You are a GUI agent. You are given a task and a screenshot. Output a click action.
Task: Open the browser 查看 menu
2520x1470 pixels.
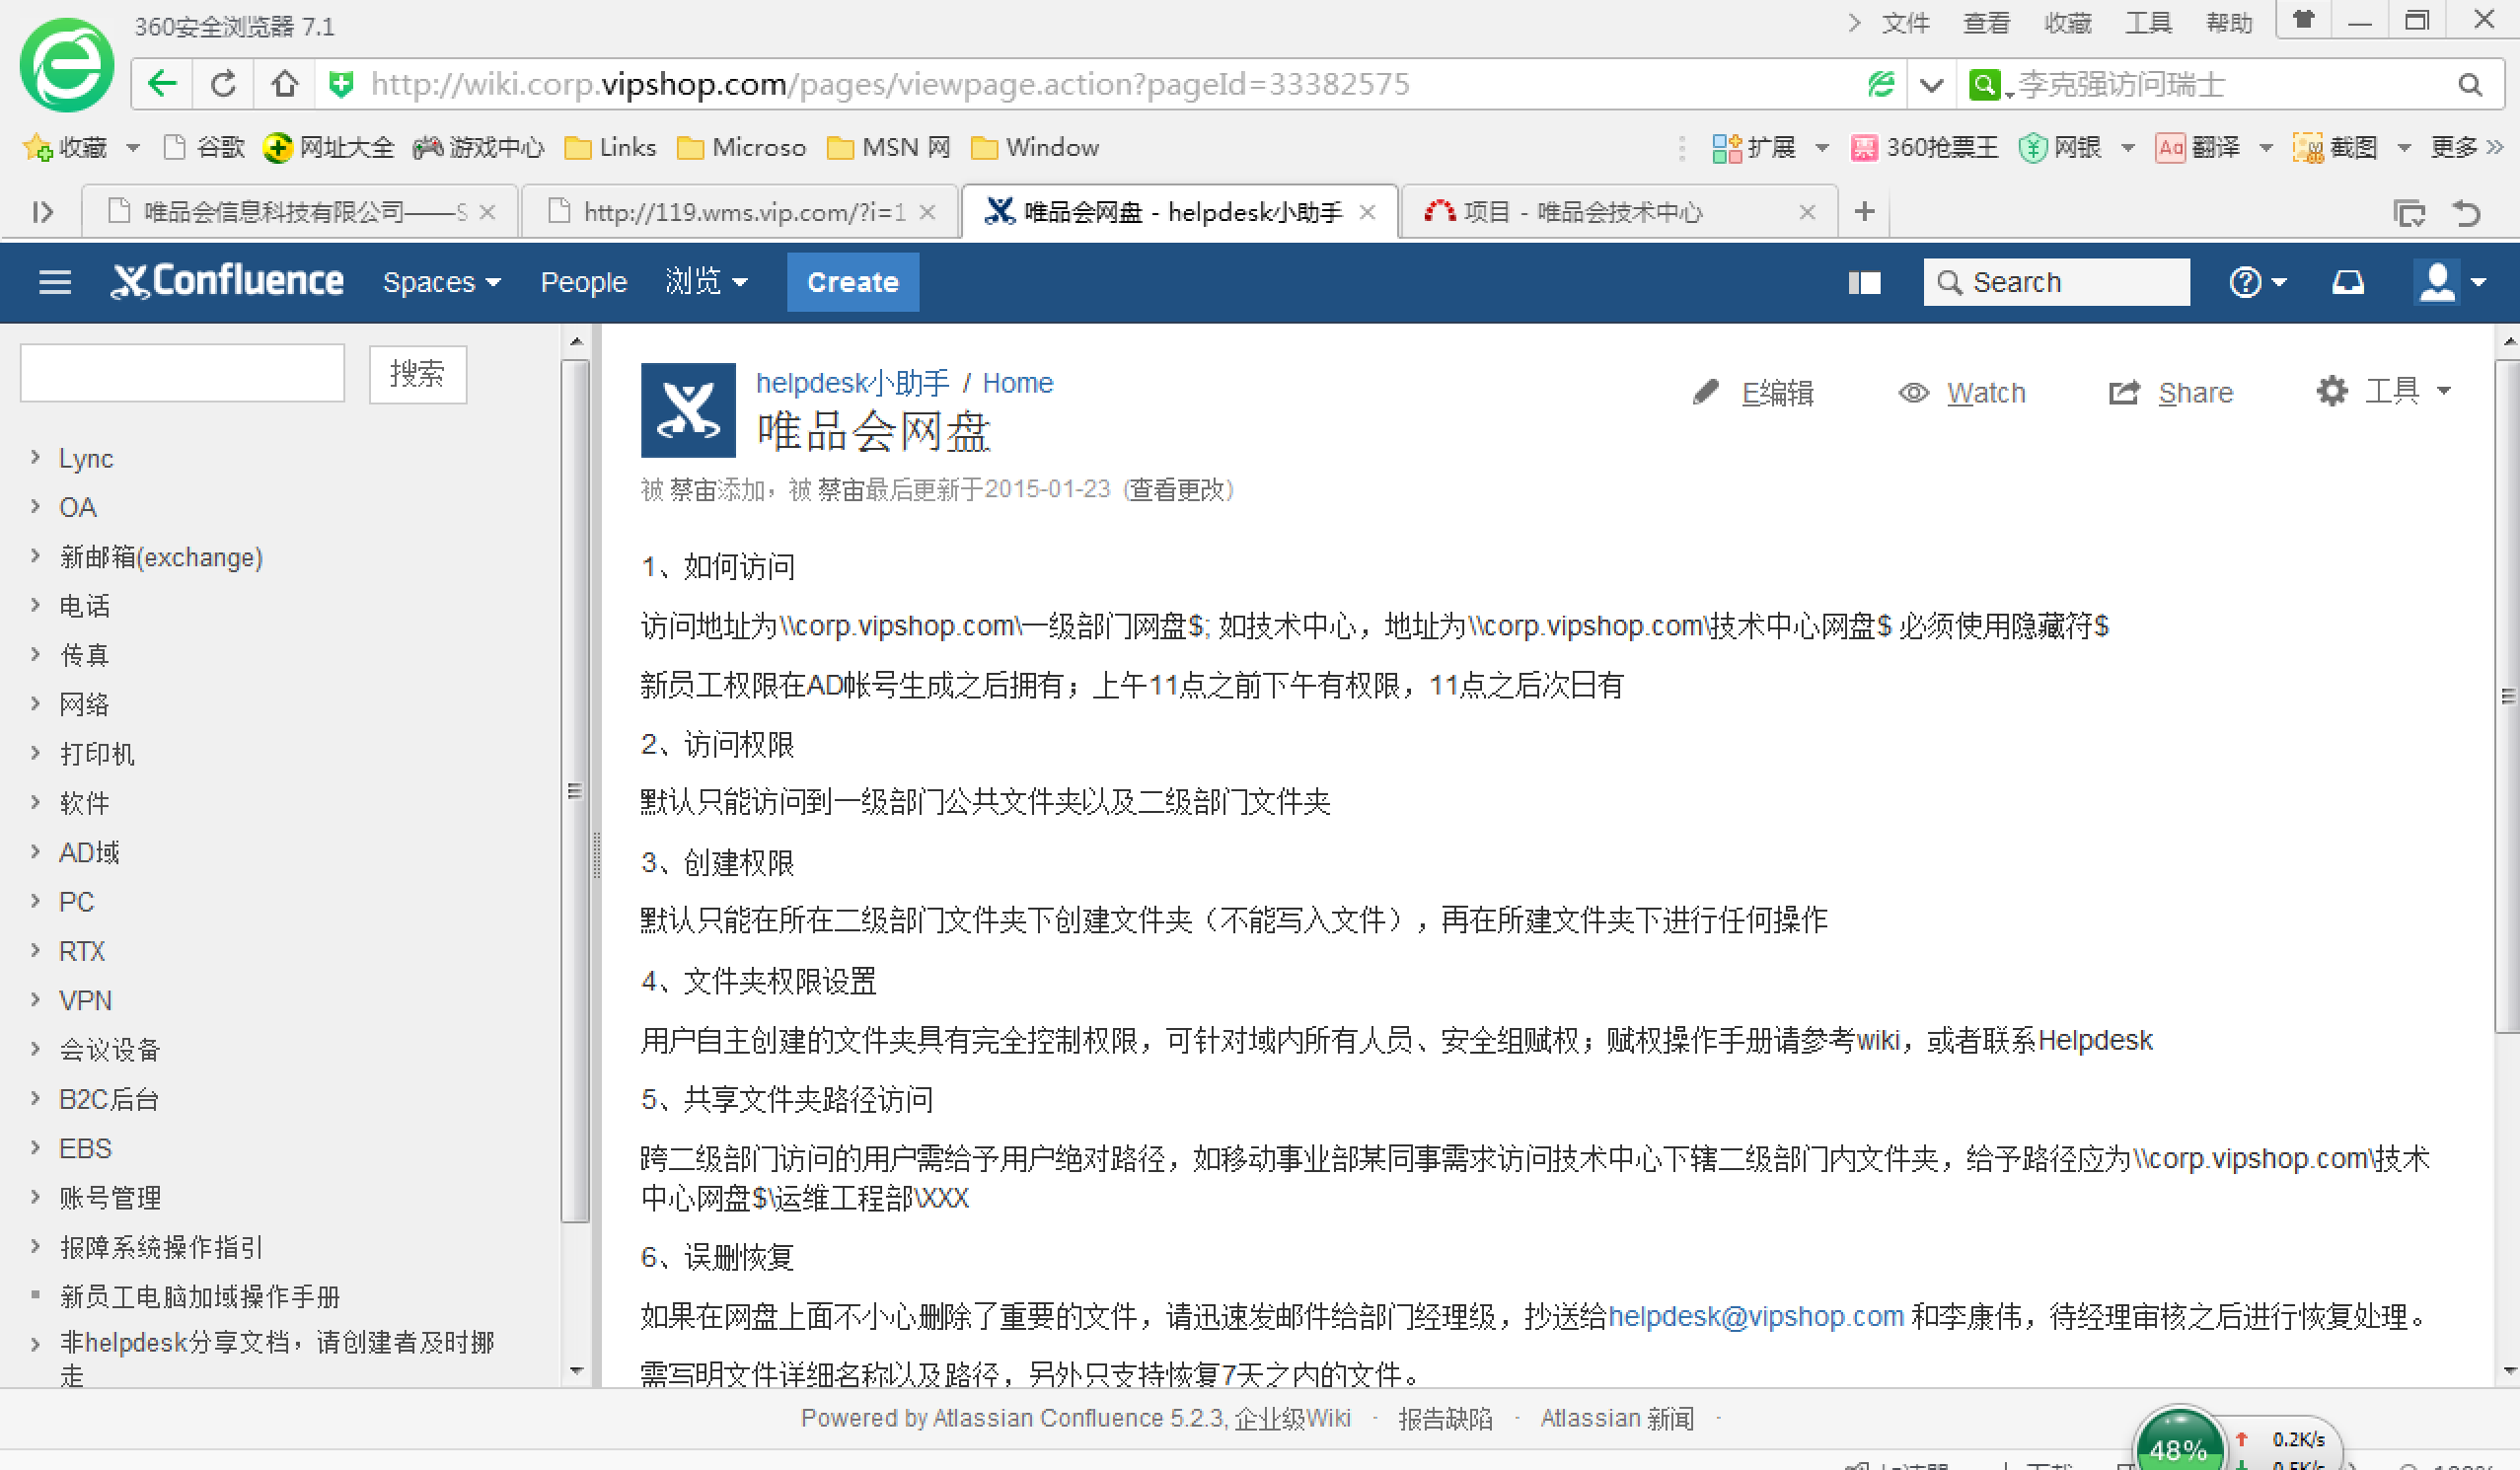[1985, 23]
